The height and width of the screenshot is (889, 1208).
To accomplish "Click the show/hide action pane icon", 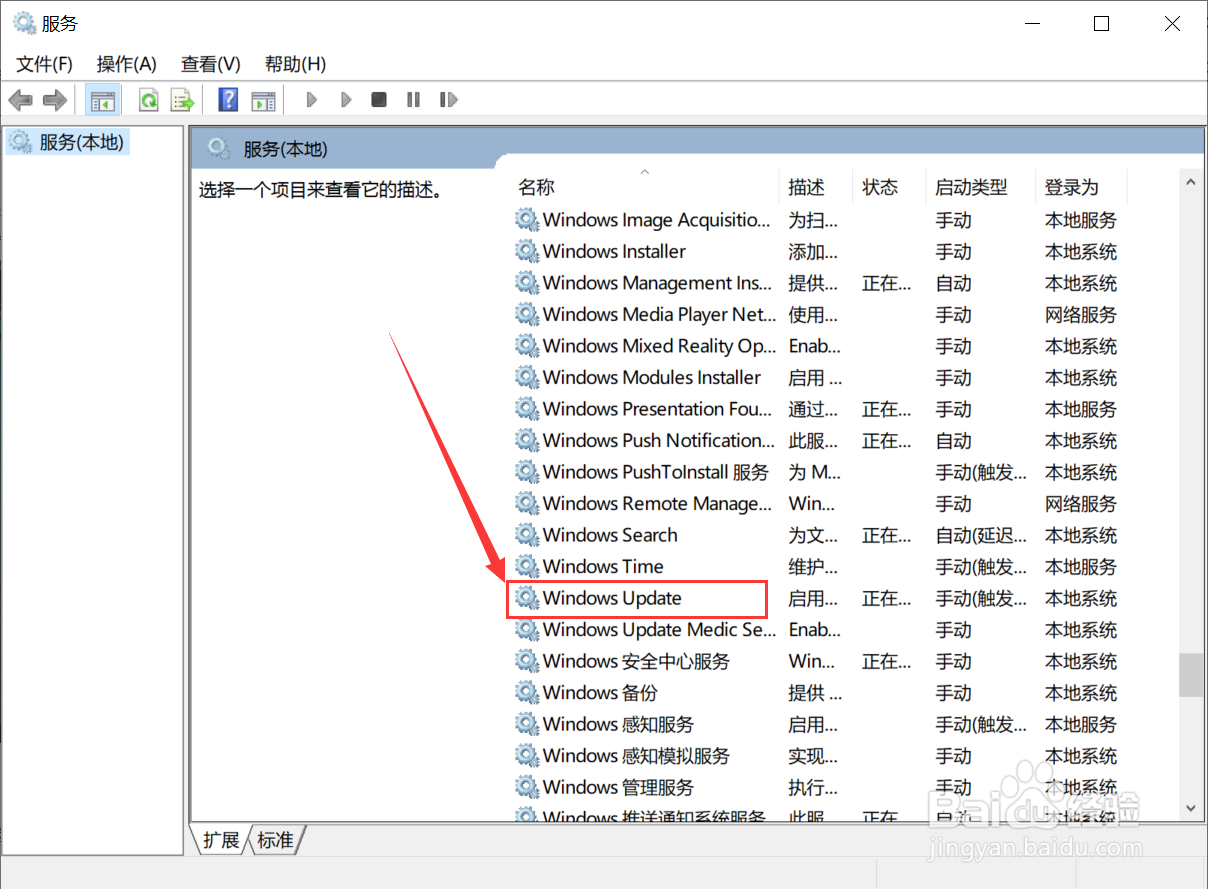I will [263, 100].
